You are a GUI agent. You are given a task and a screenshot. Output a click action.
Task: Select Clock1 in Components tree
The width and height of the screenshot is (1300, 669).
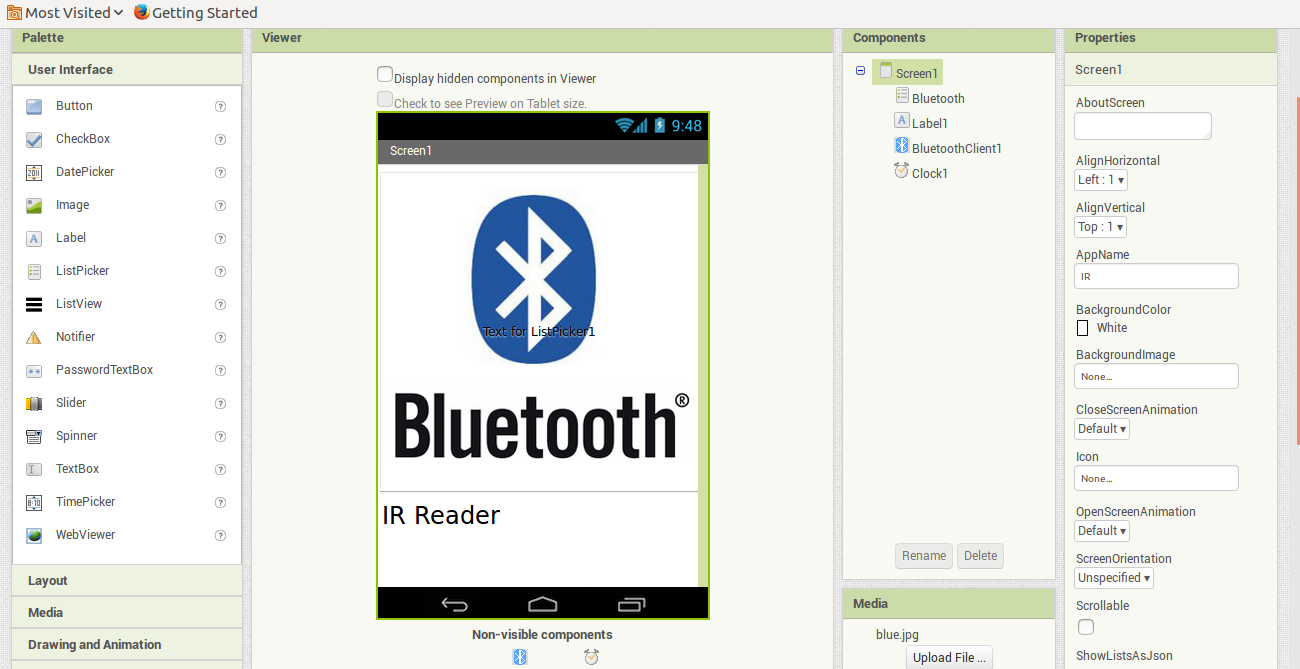pos(921,173)
